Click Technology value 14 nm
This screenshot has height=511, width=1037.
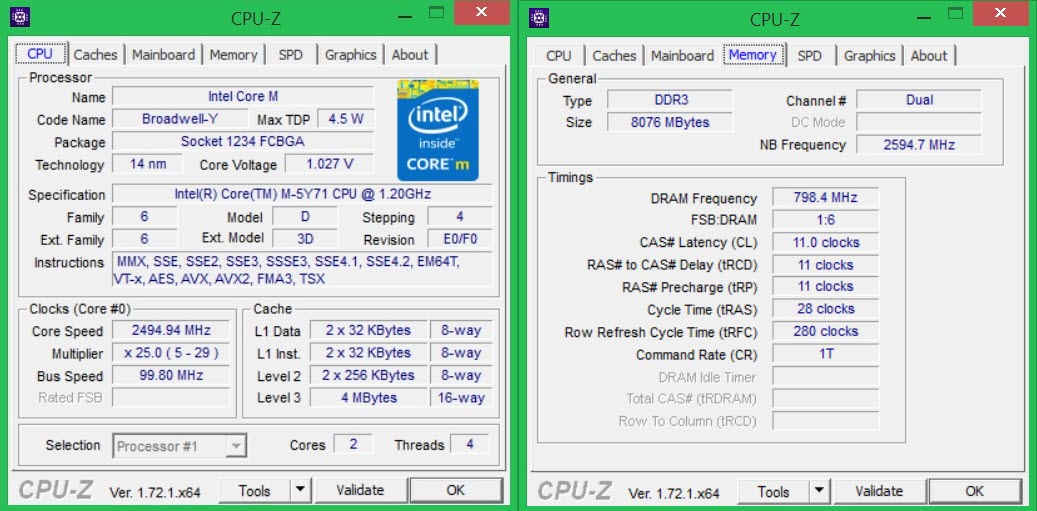coord(147,164)
